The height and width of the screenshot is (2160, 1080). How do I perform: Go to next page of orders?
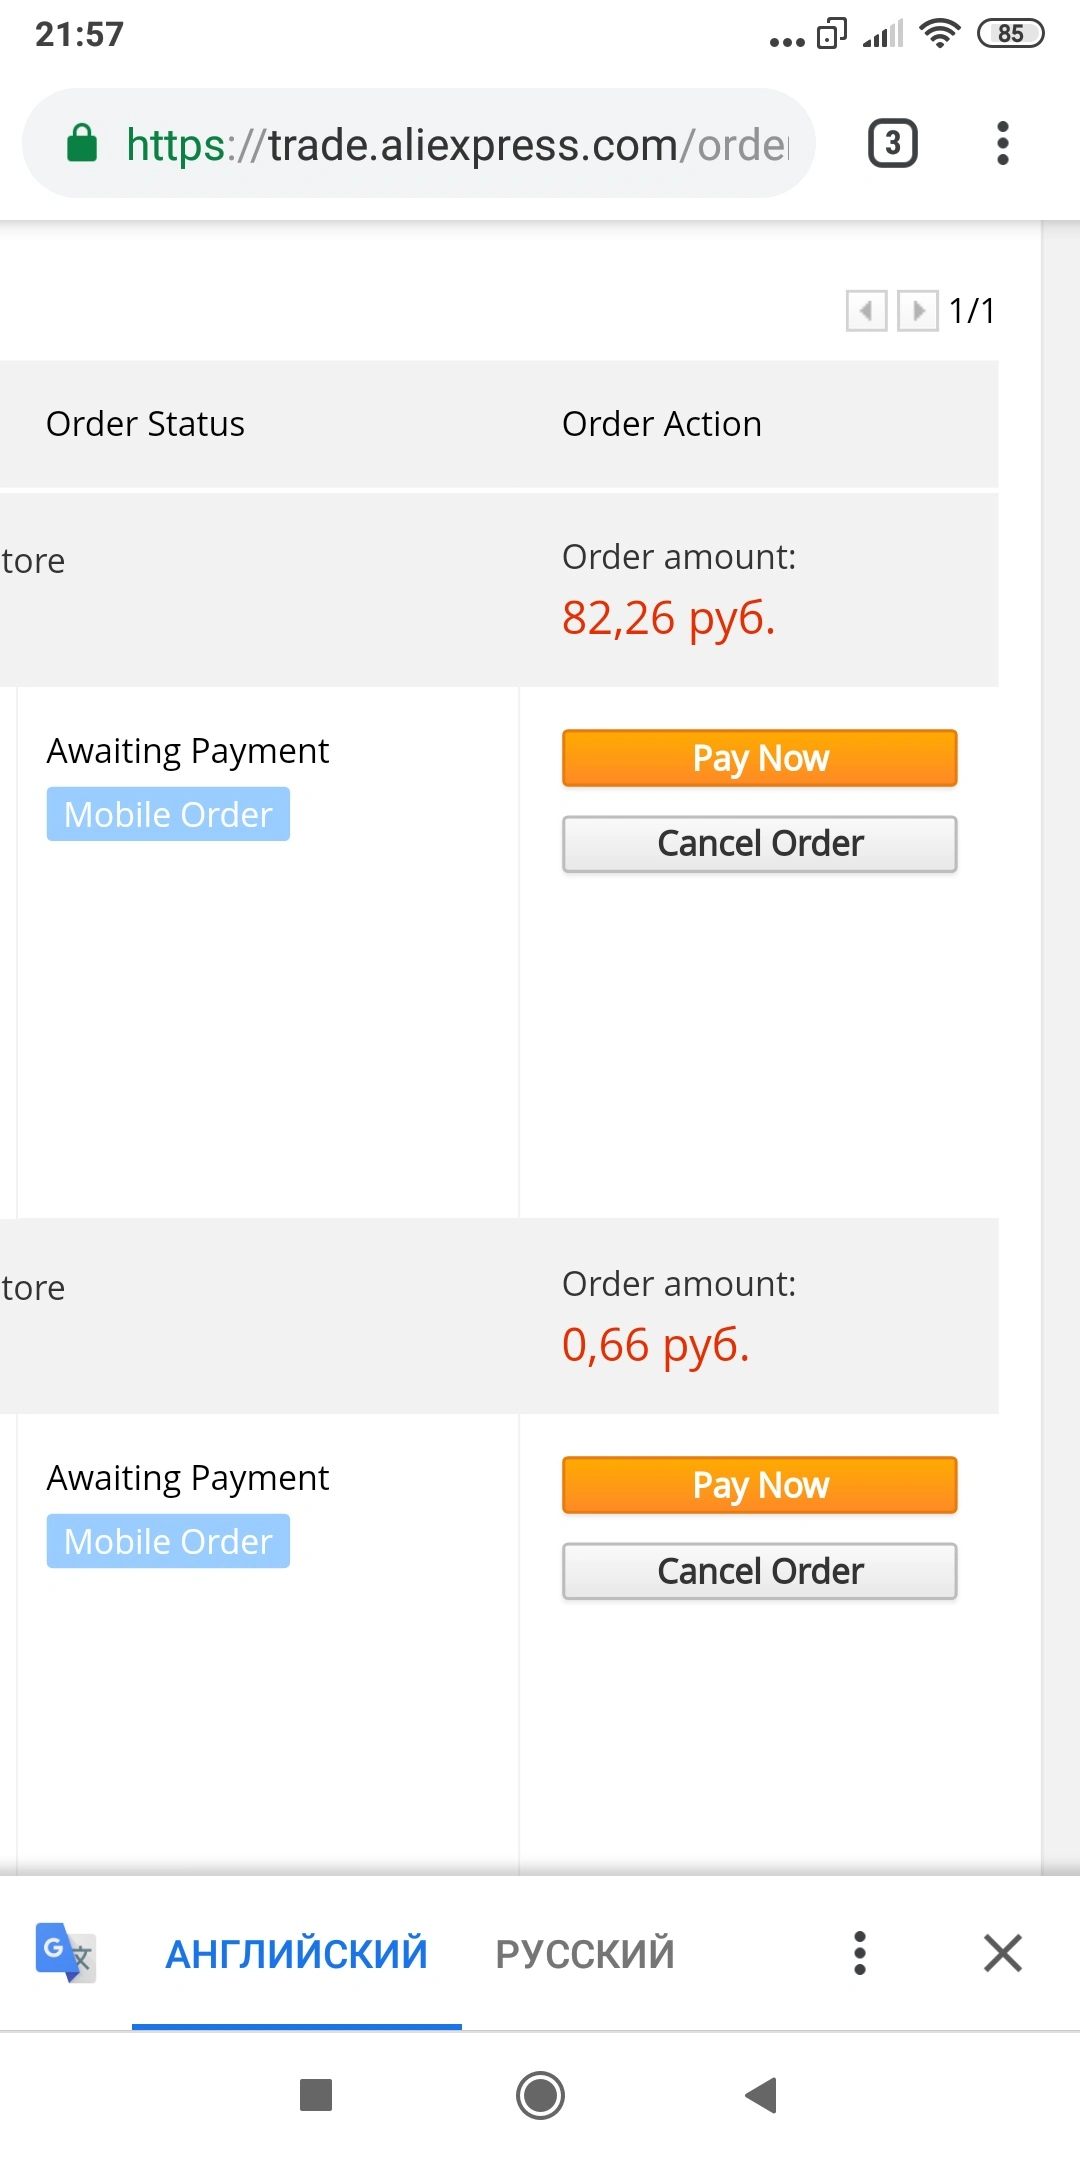pyautogui.click(x=918, y=310)
